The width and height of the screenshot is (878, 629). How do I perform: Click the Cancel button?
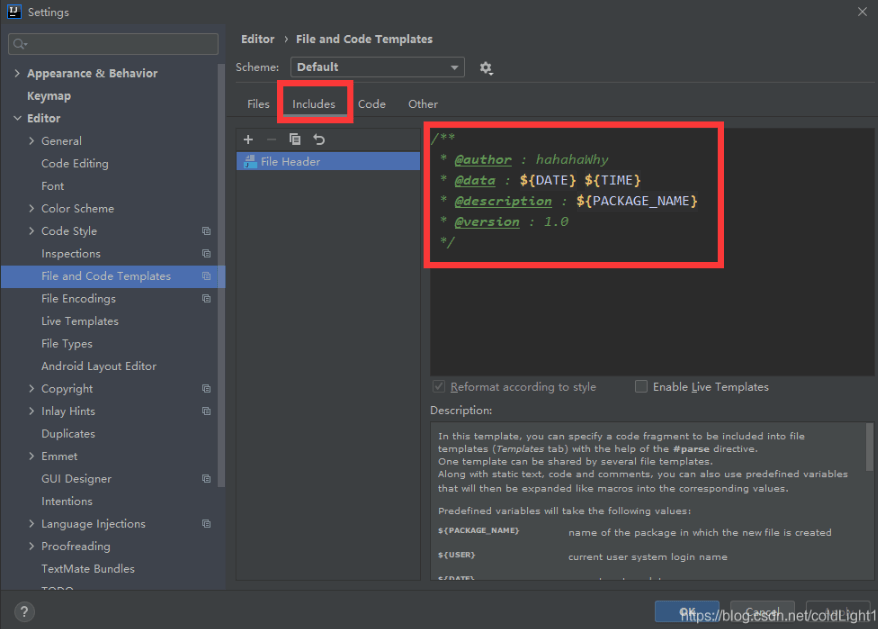tap(762, 612)
